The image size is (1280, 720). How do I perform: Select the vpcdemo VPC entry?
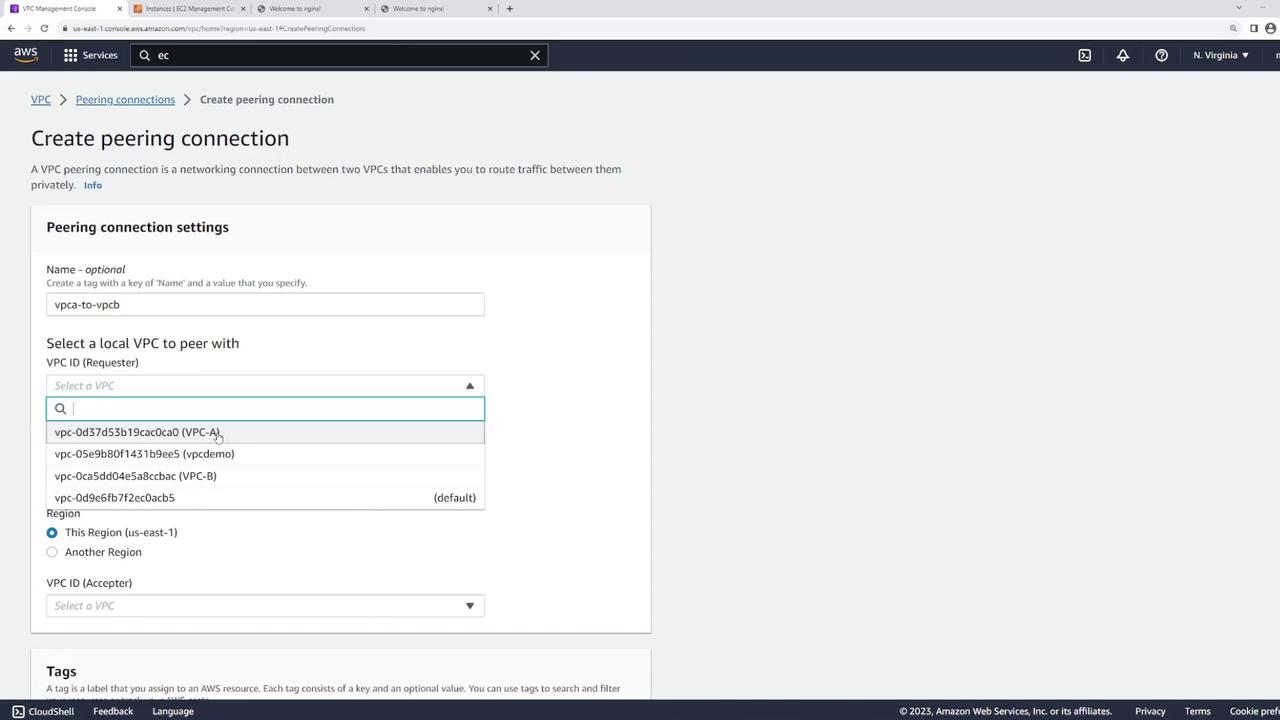click(x=265, y=454)
